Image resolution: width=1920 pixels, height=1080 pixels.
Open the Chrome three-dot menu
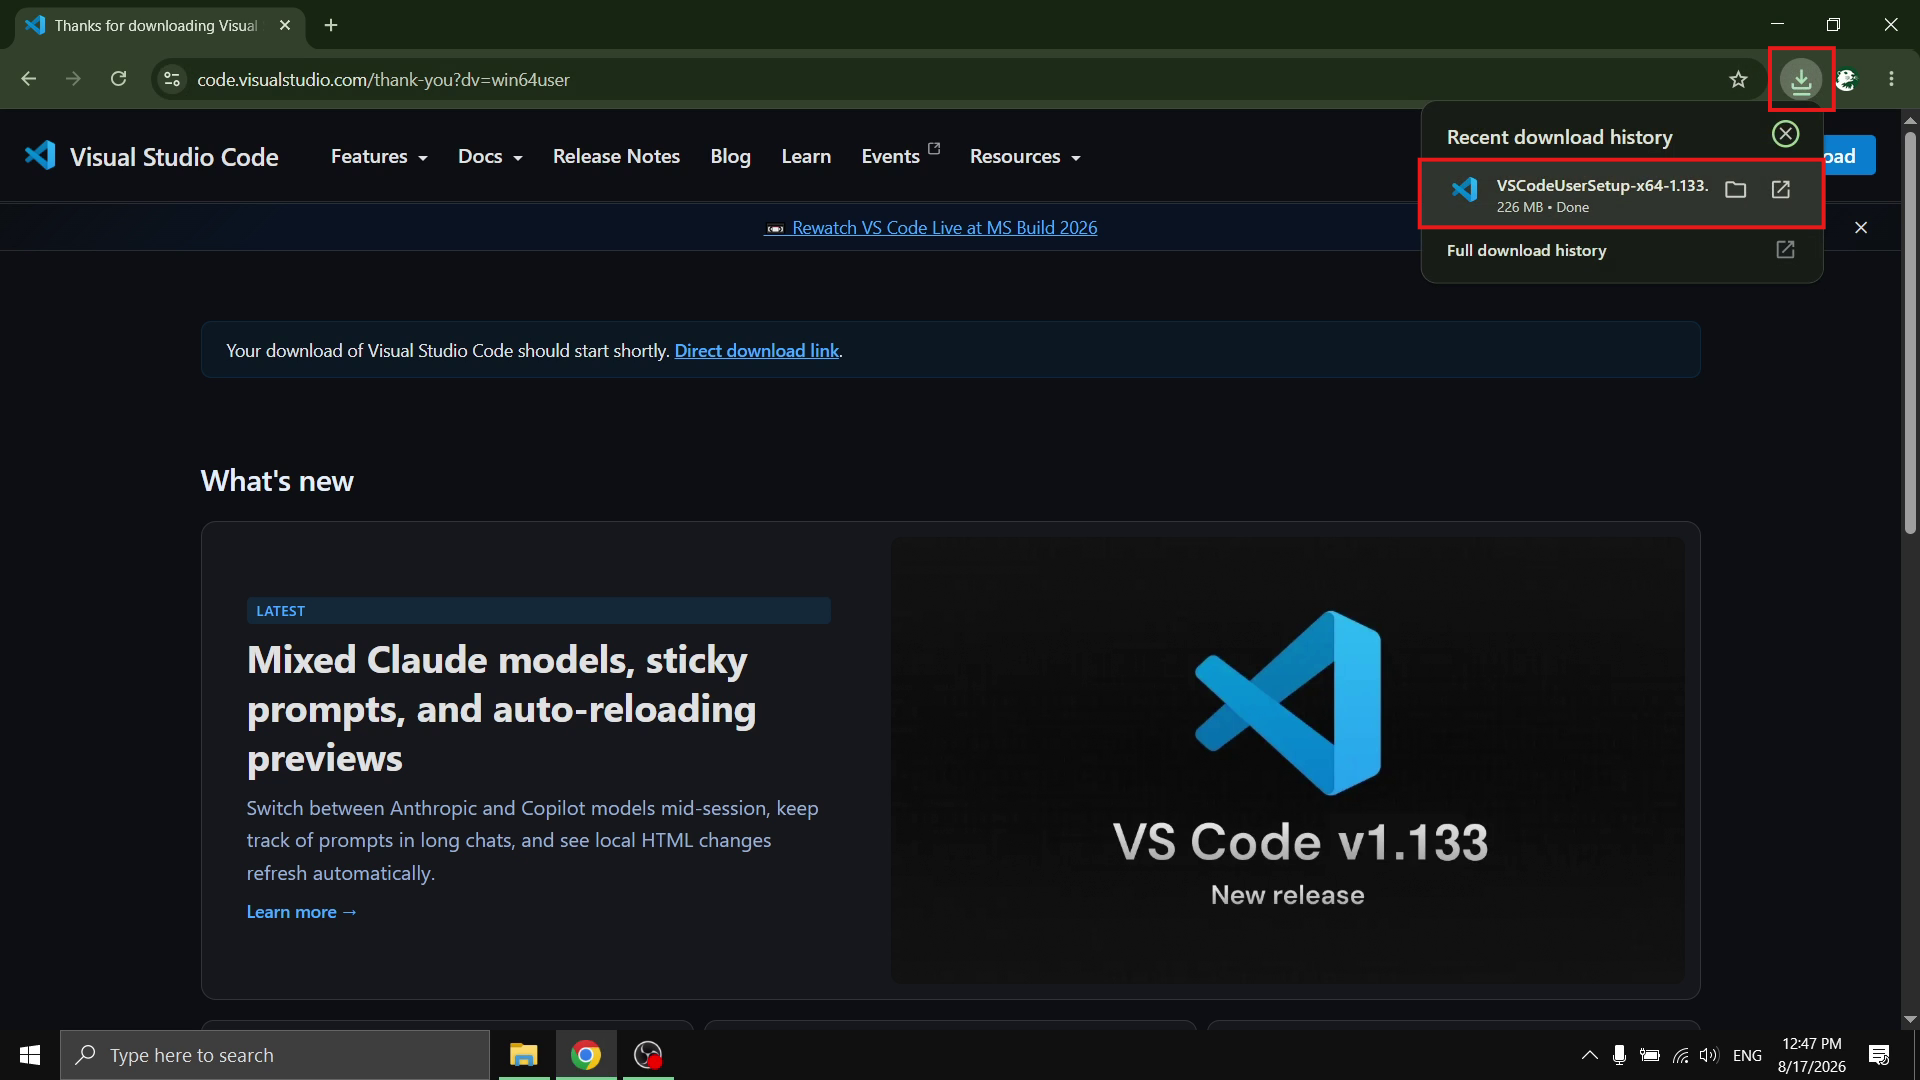click(x=1891, y=79)
